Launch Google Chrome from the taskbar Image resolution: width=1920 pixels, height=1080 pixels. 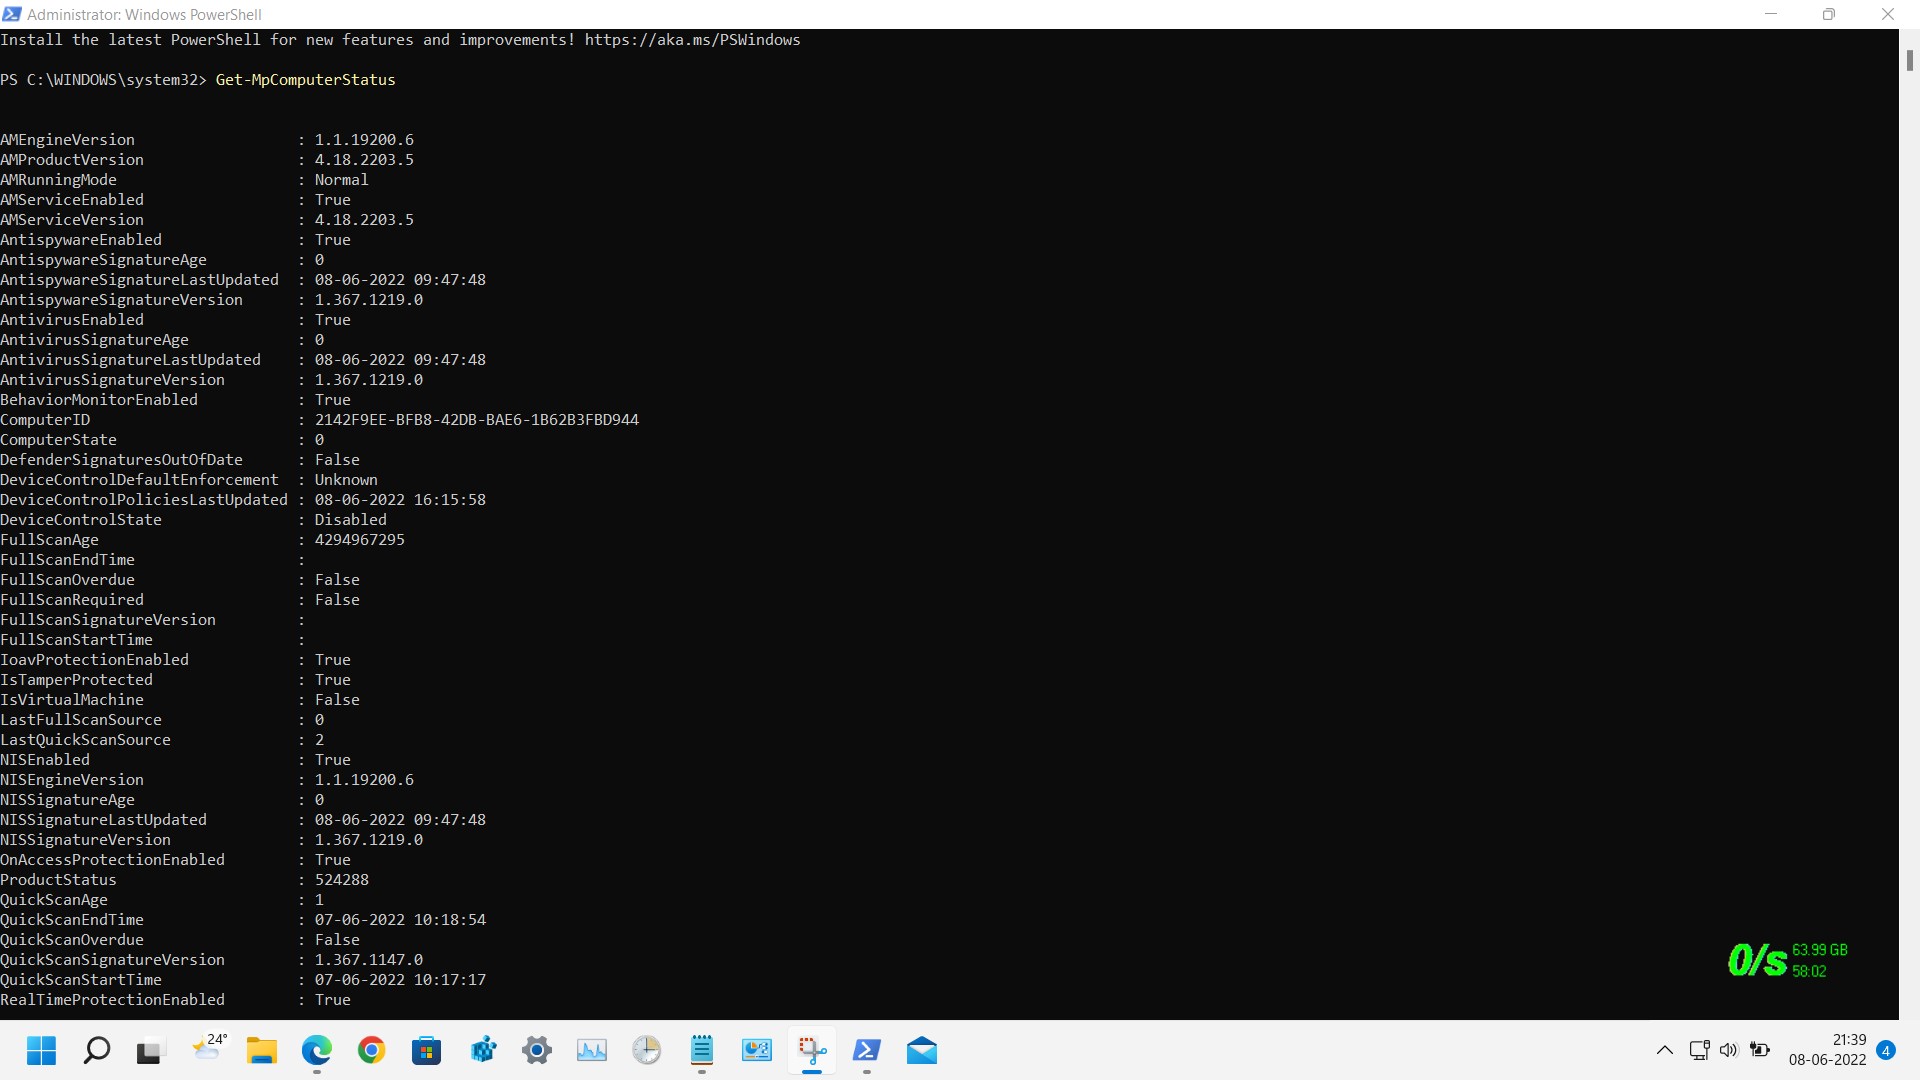373,1051
